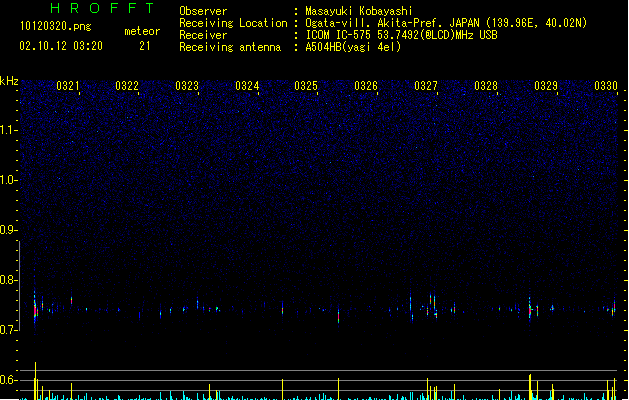The width and height of the screenshot is (629, 400).
Task: Click the HROFFT title text
Action: tap(102, 8)
